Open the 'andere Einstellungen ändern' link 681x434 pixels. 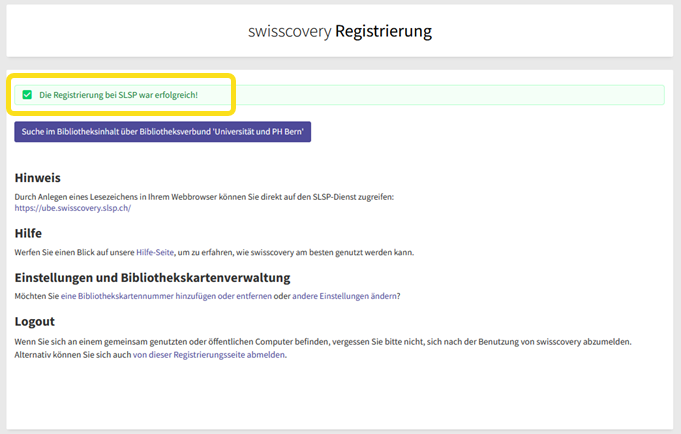click(343, 296)
